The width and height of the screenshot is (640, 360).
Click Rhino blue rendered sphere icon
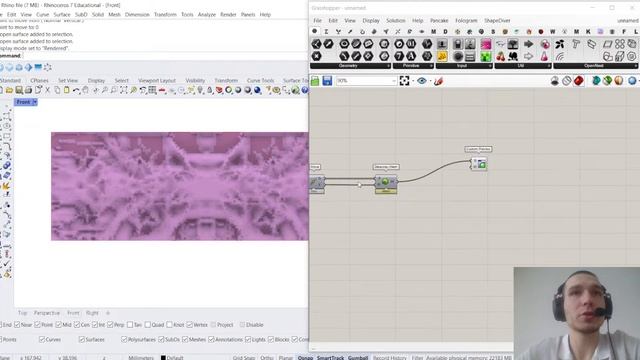coord(258,90)
